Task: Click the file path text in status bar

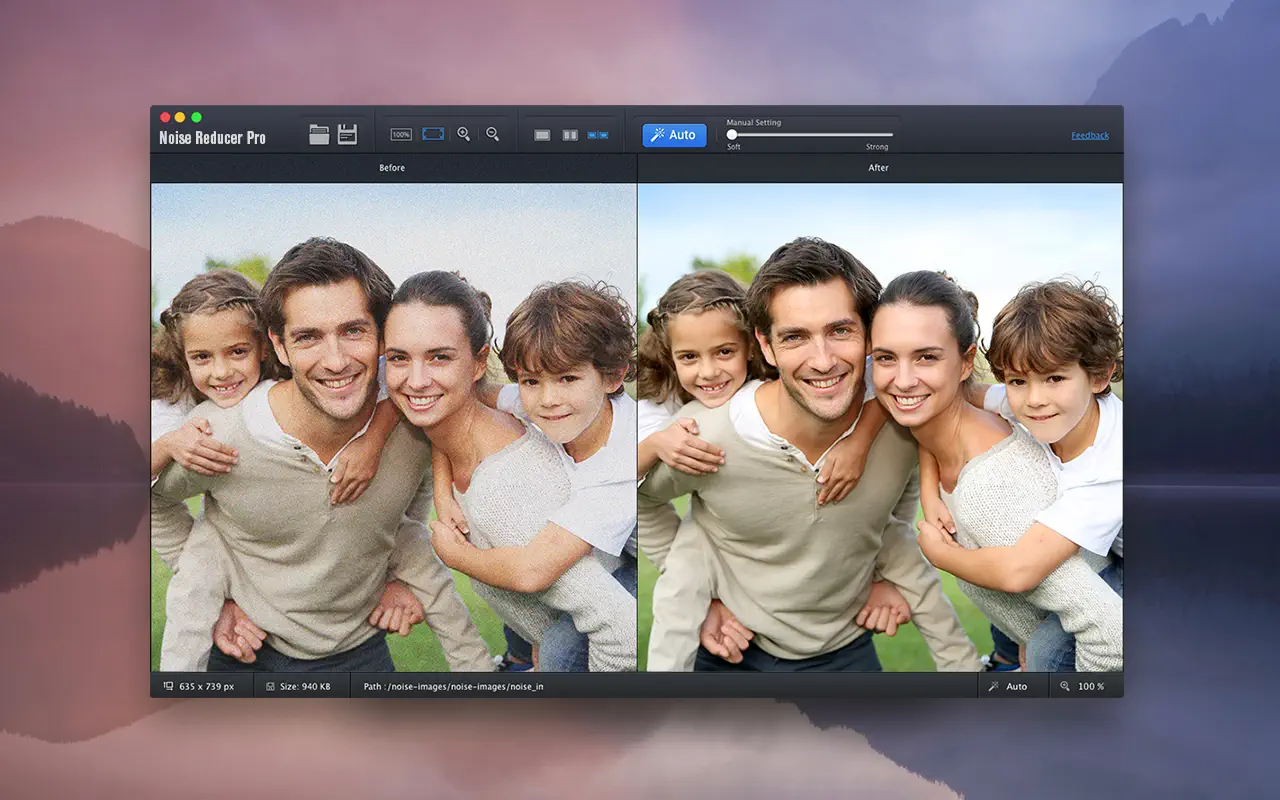Action: tap(454, 686)
